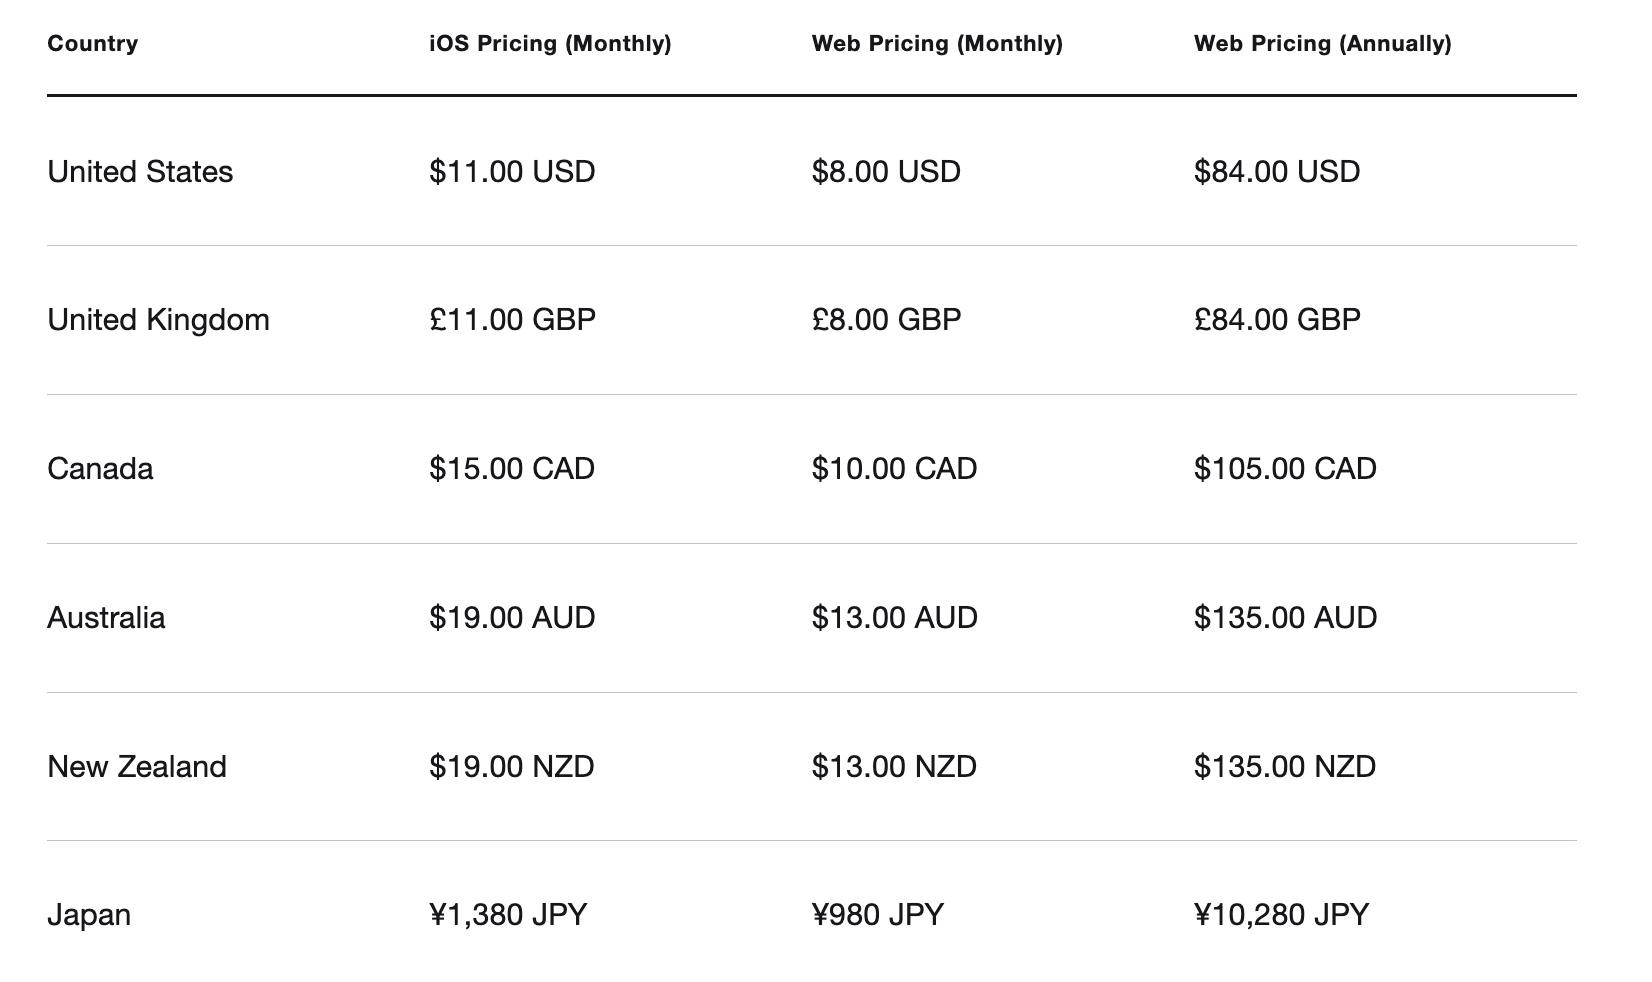
Task: Click the iOS Pricing (Monthly) header
Action: [550, 44]
